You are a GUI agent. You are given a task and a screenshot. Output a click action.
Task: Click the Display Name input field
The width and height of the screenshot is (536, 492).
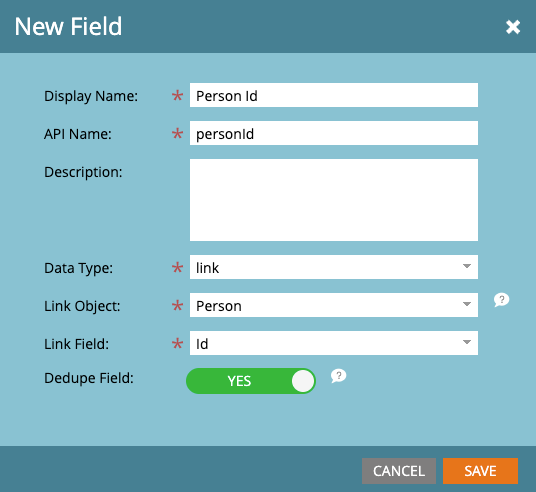pyautogui.click(x=334, y=95)
